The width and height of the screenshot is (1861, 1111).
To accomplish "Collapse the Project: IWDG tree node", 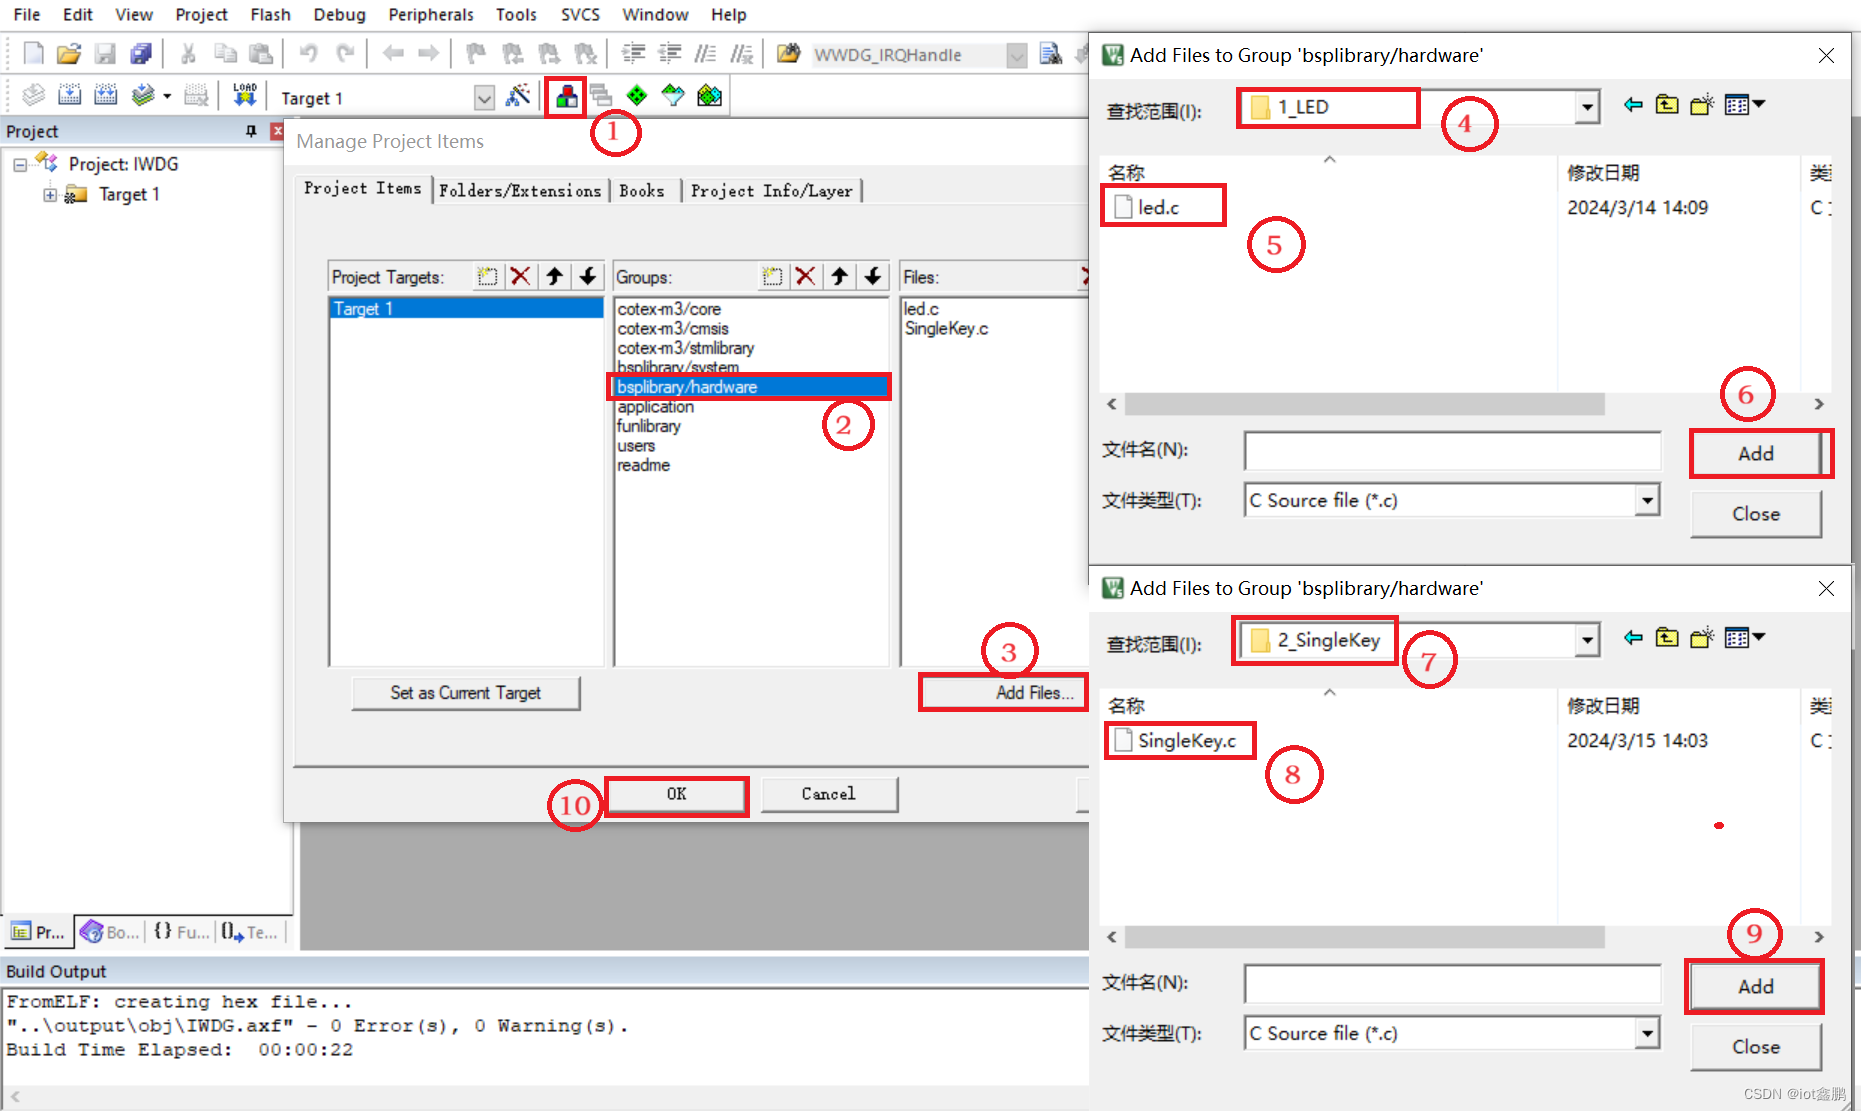I will click(20, 165).
